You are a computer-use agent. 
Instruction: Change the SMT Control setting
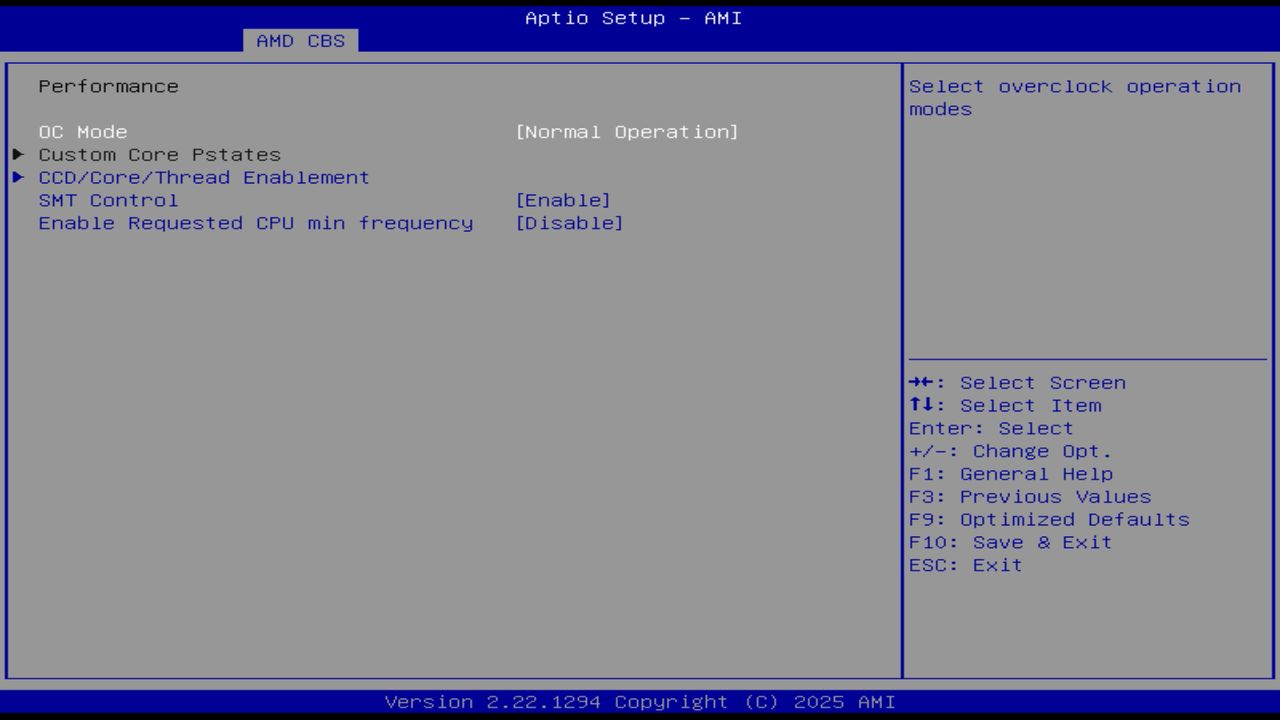[x=564, y=200]
